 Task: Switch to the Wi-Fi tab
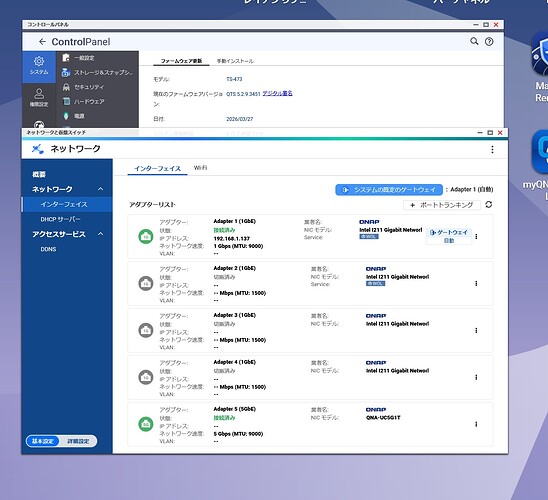pyautogui.click(x=200, y=168)
